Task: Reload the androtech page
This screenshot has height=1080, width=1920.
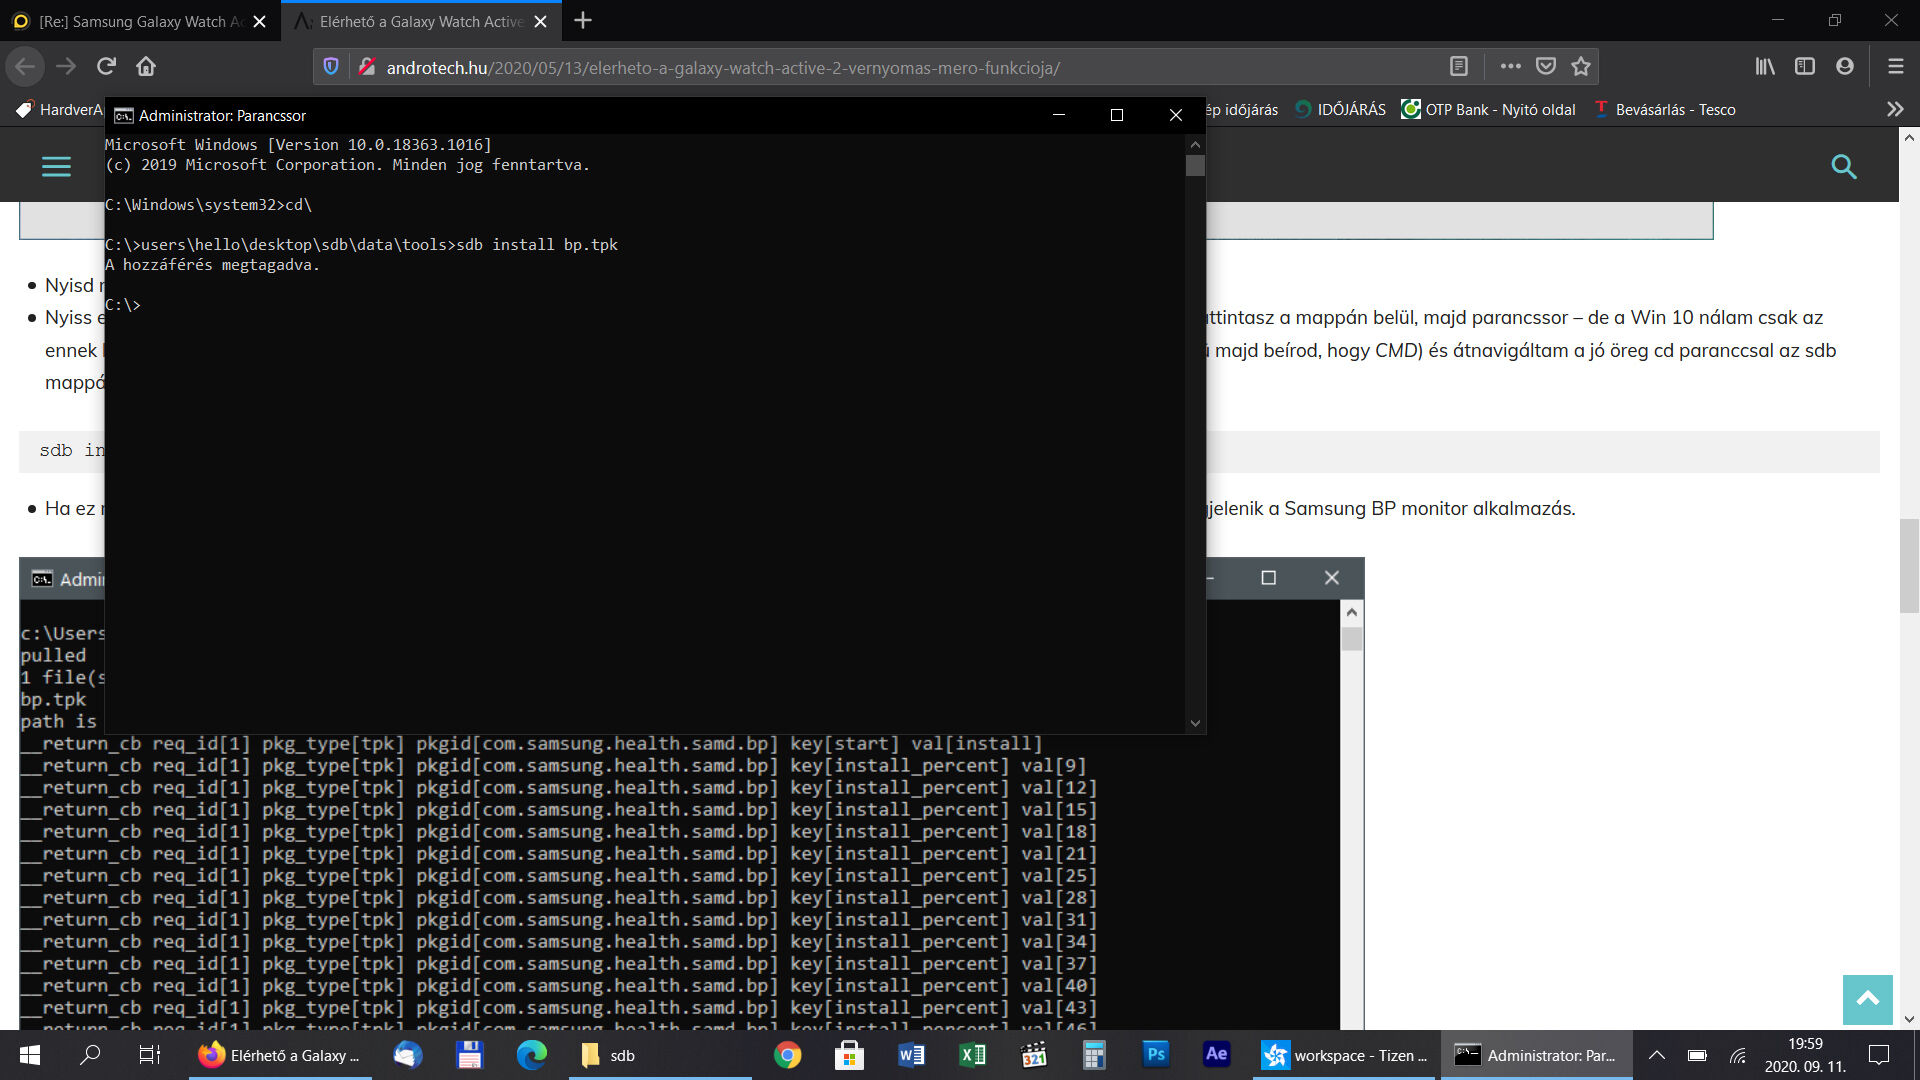Action: click(x=106, y=67)
